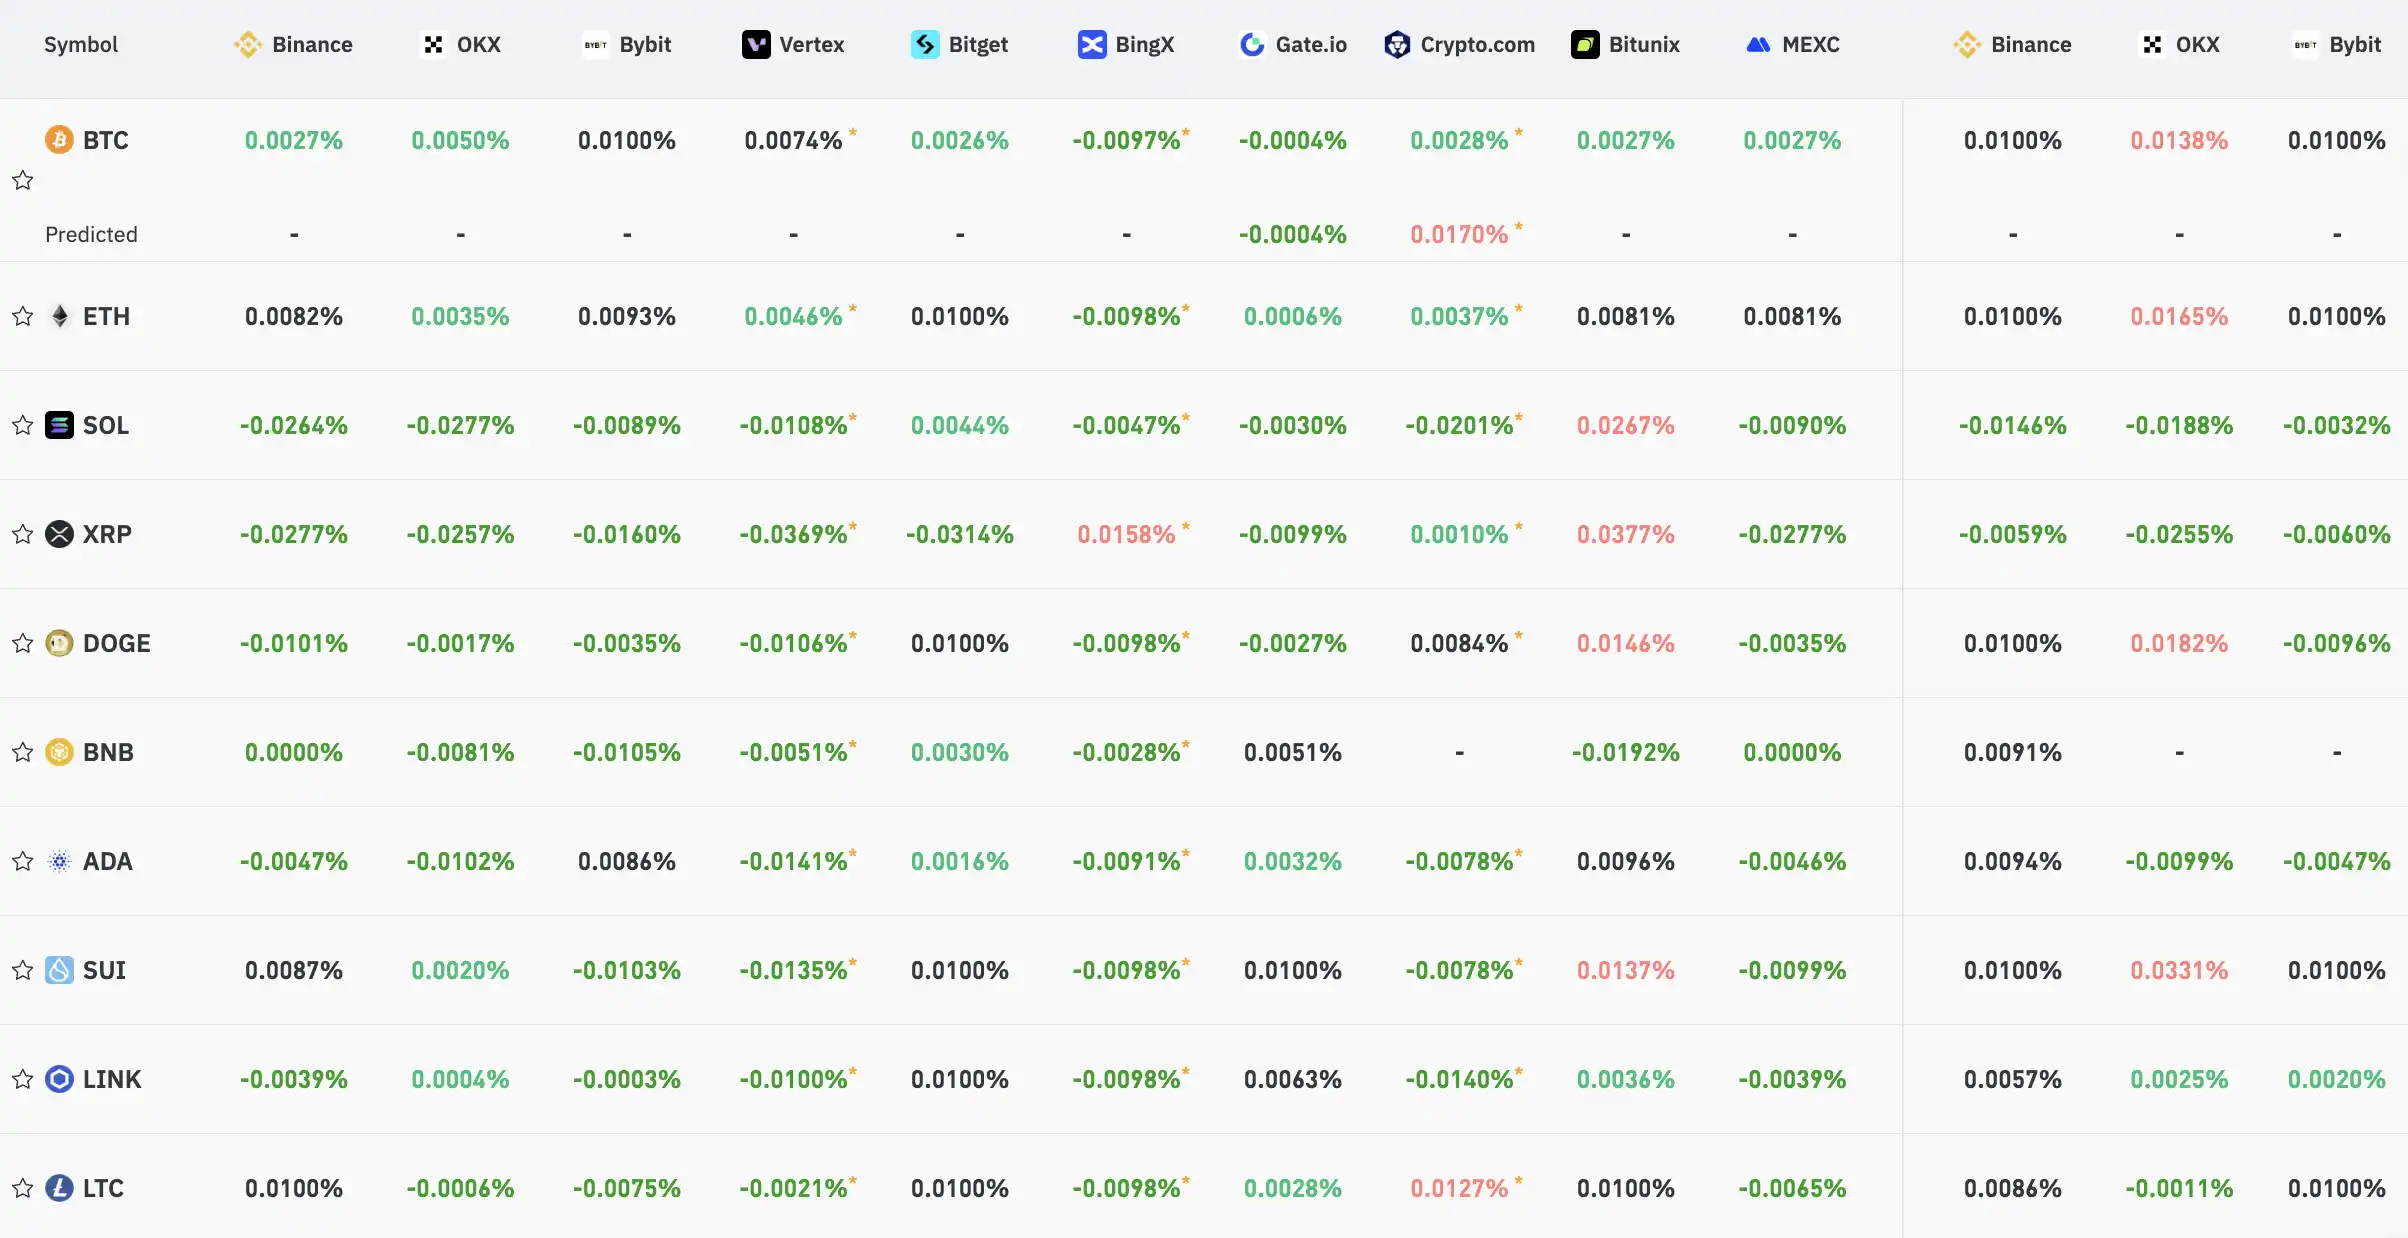The image size is (2408, 1238).
Task: Click the BingX exchange logo
Action: [x=1092, y=45]
